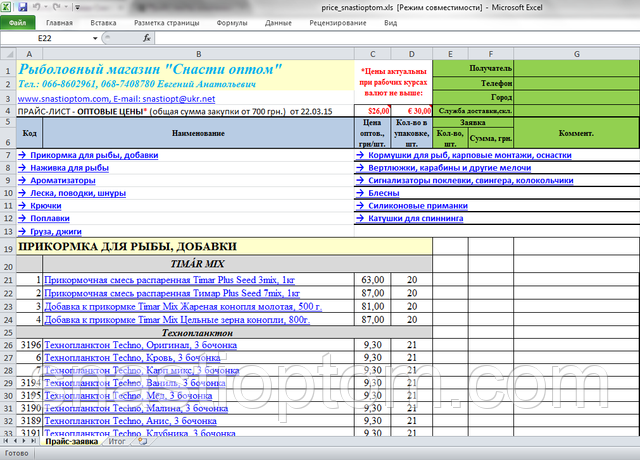
Task: Open the Вид ribbon tab
Action: pos(391,23)
